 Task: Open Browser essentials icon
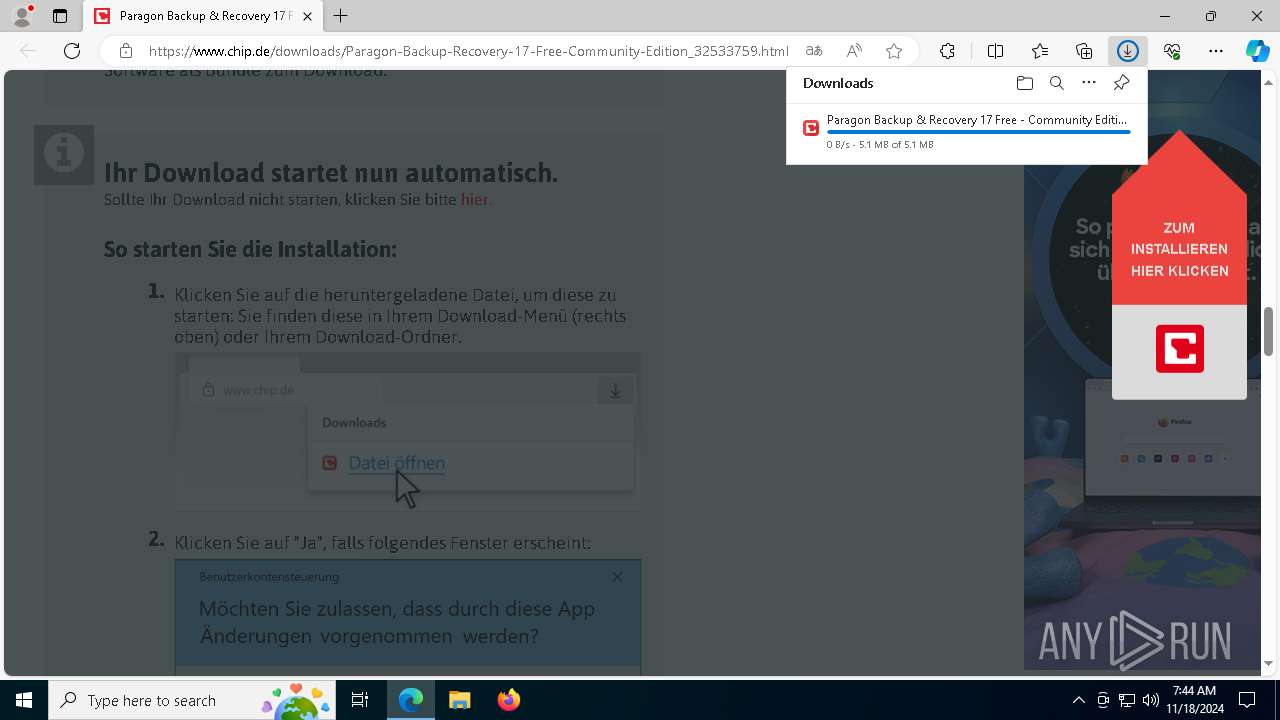pyautogui.click(x=1172, y=51)
